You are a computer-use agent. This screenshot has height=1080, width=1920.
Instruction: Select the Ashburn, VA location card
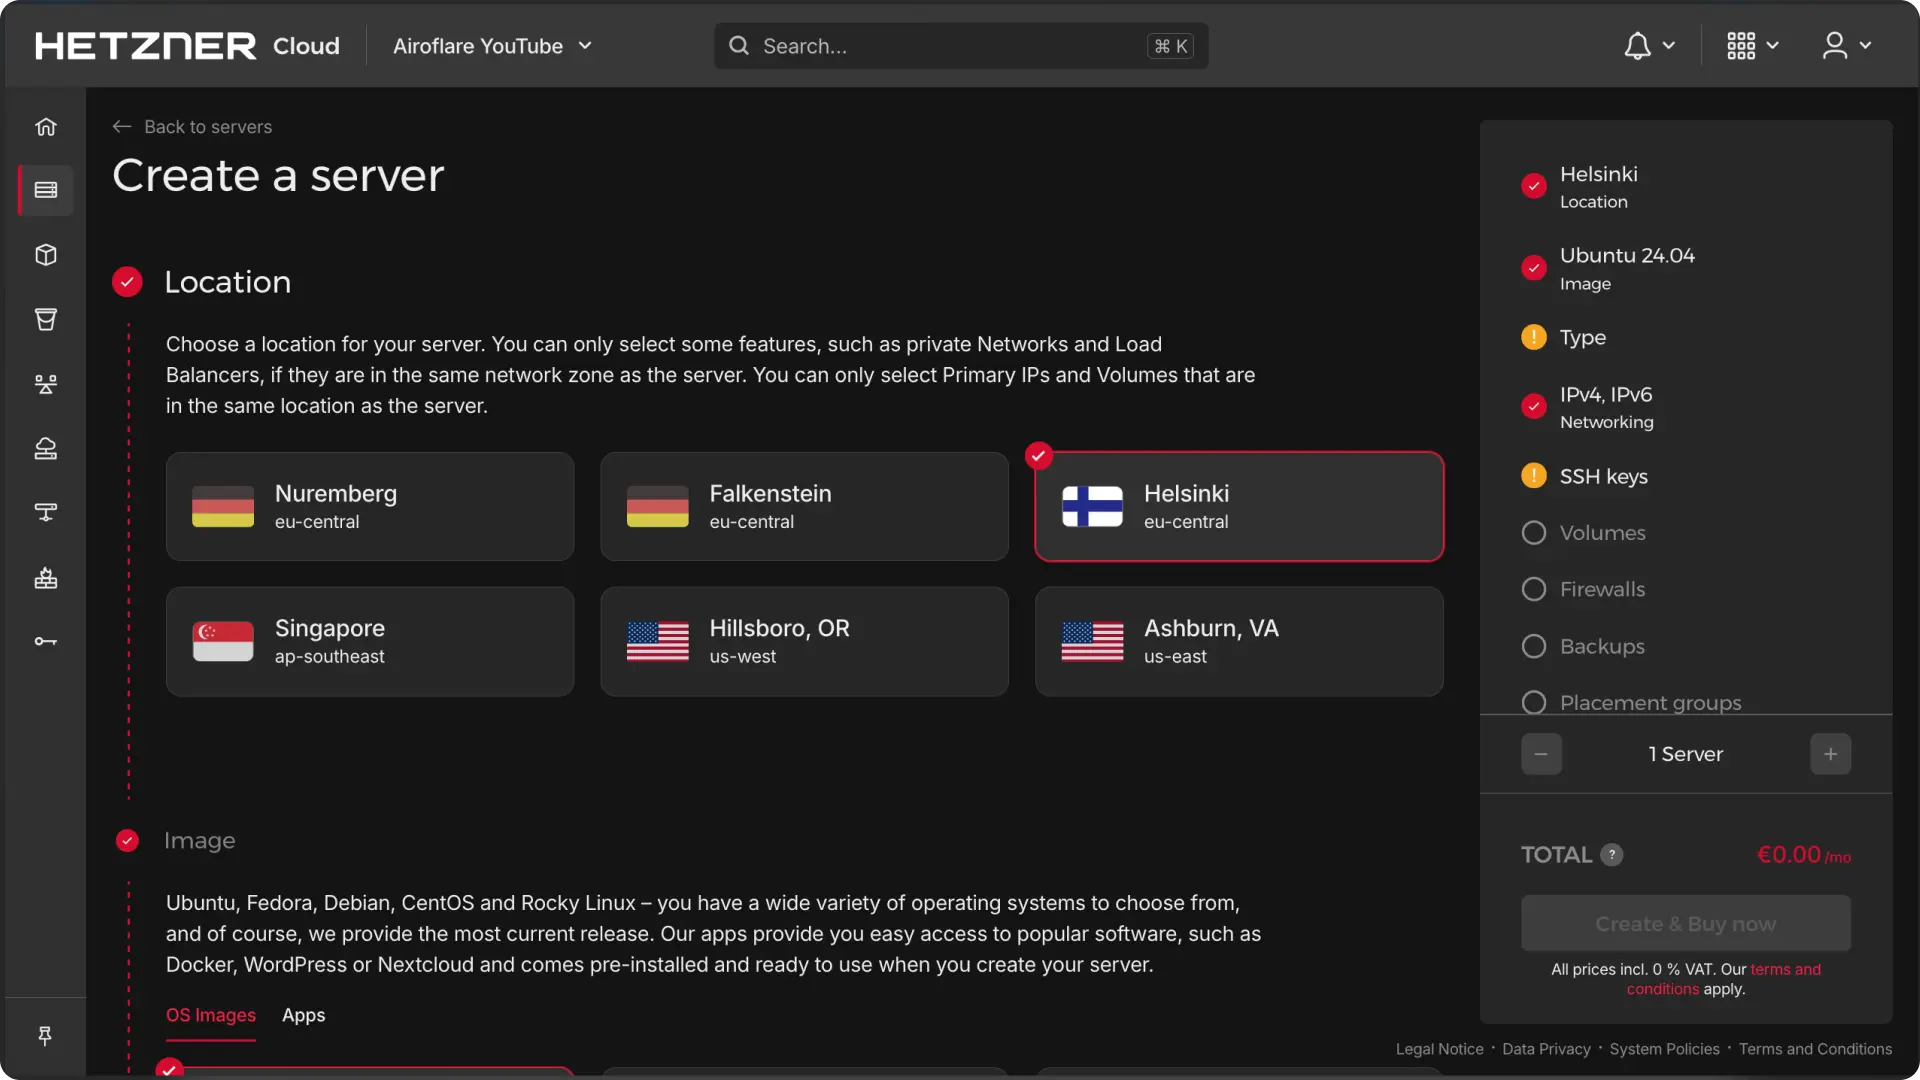(1239, 641)
